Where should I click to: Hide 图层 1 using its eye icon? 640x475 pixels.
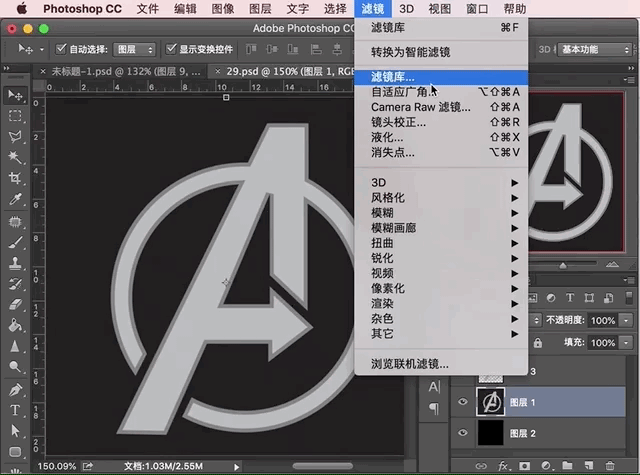point(462,401)
